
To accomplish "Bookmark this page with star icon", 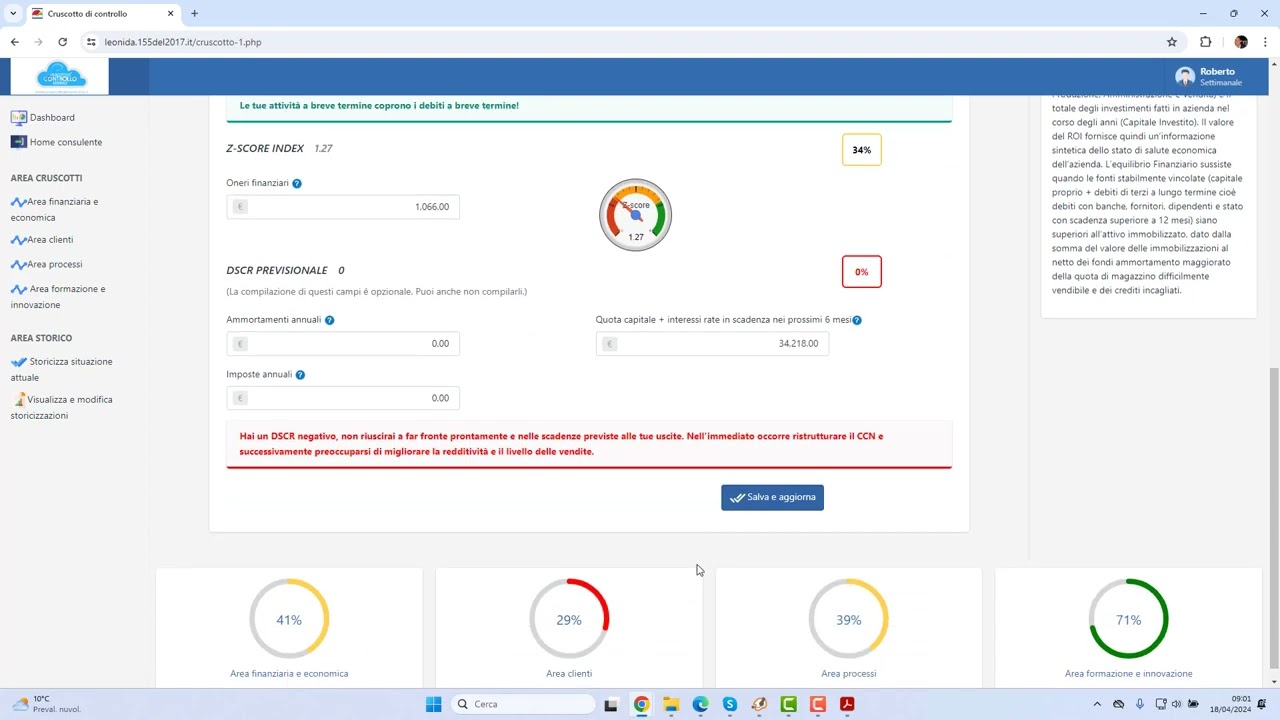I will tap(1172, 42).
